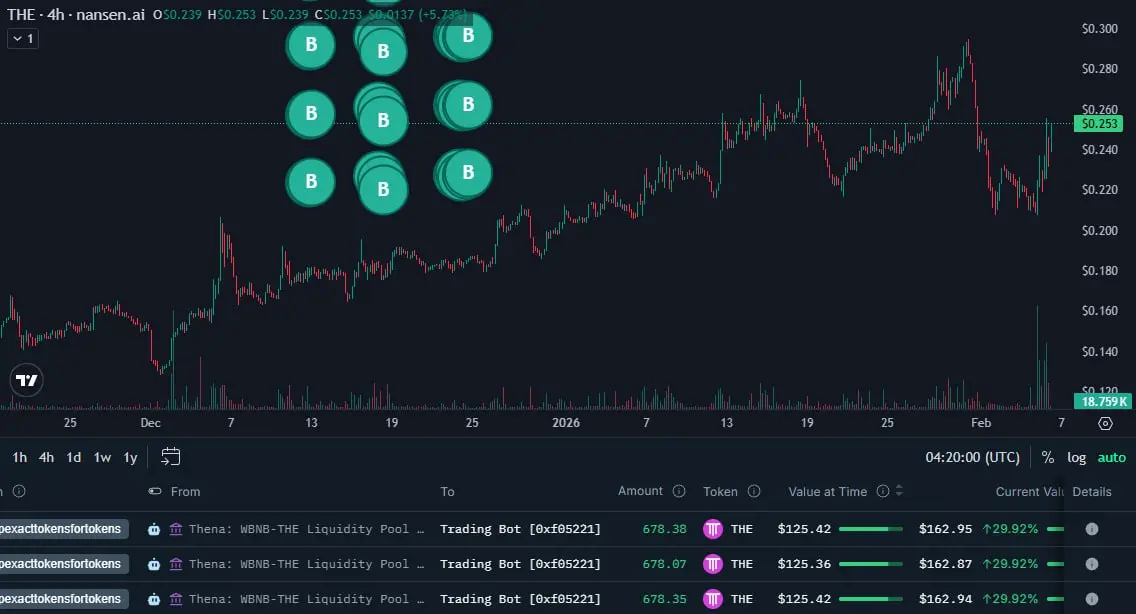The height and width of the screenshot is (614, 1136).
Task: Open the chart settings gear icon
Action: pos(1105,423)
